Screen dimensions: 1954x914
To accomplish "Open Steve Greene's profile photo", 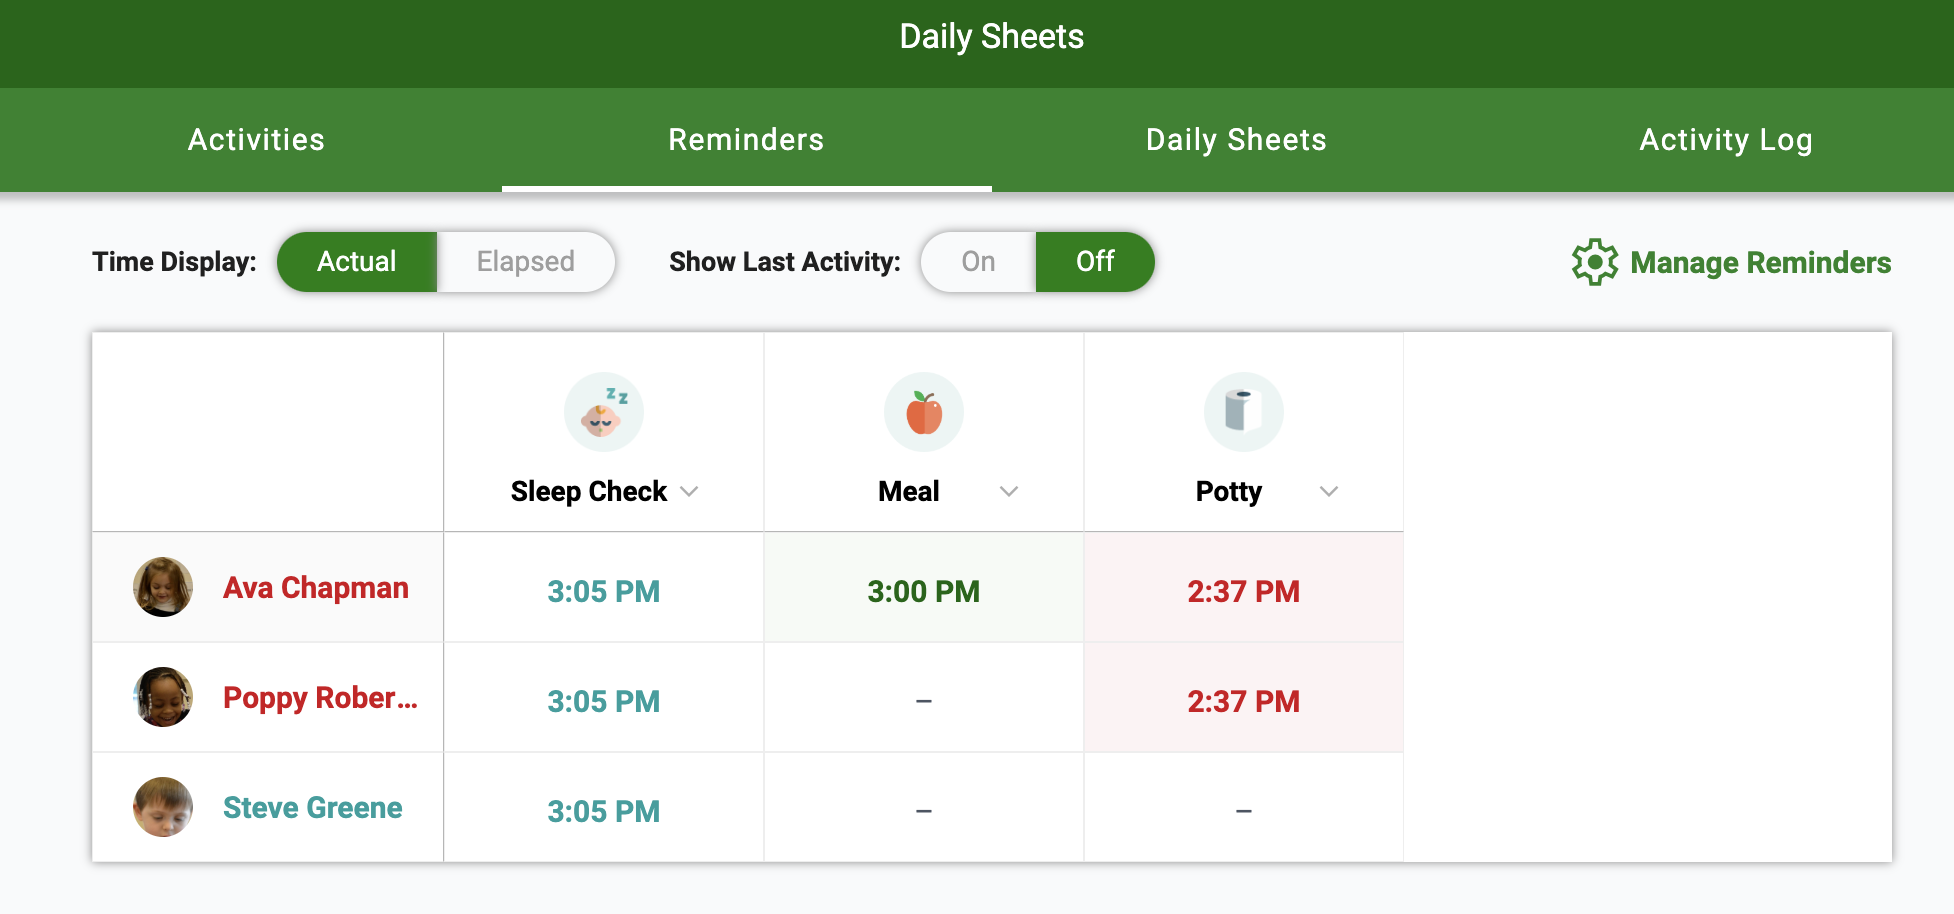I will pos(163,807).
